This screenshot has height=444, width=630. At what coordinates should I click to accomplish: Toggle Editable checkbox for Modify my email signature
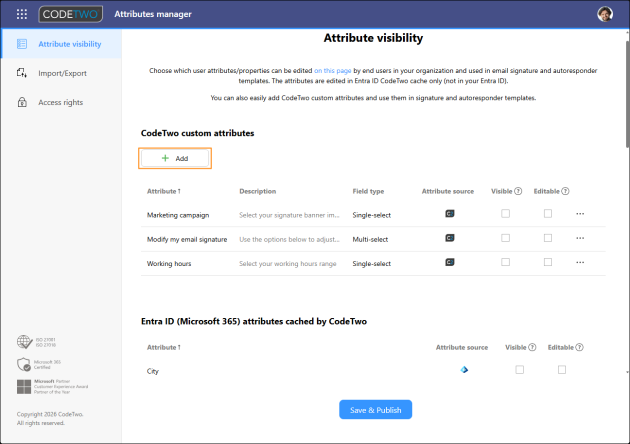coord(548,238)
